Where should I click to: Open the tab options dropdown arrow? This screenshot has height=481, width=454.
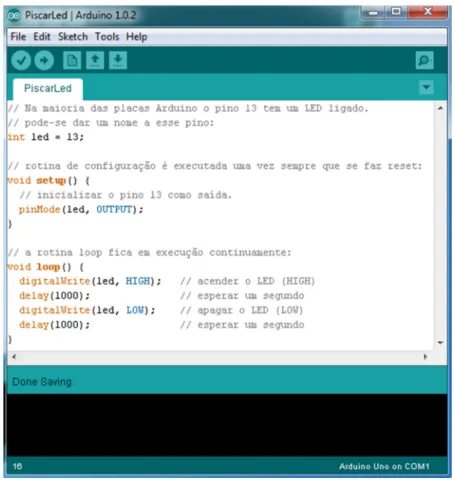click(x=426, y=87)
